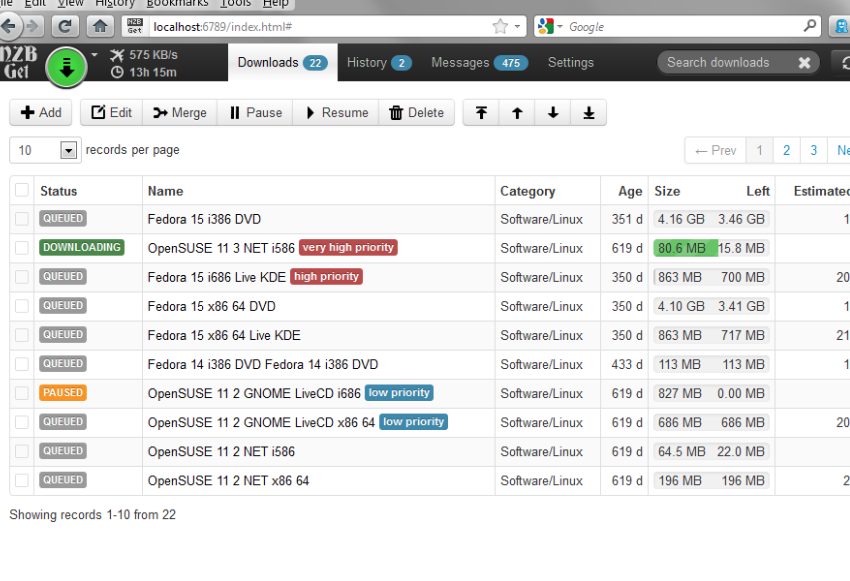Delete the selected downloads
The width and height of the screenshot is (850, 581).
tap(416, 113)
